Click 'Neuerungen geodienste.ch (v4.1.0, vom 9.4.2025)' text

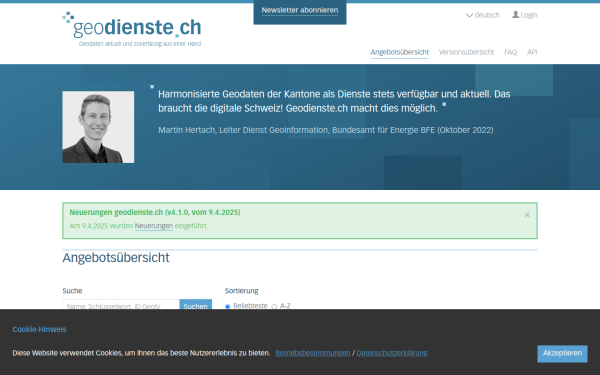(155, 212)
